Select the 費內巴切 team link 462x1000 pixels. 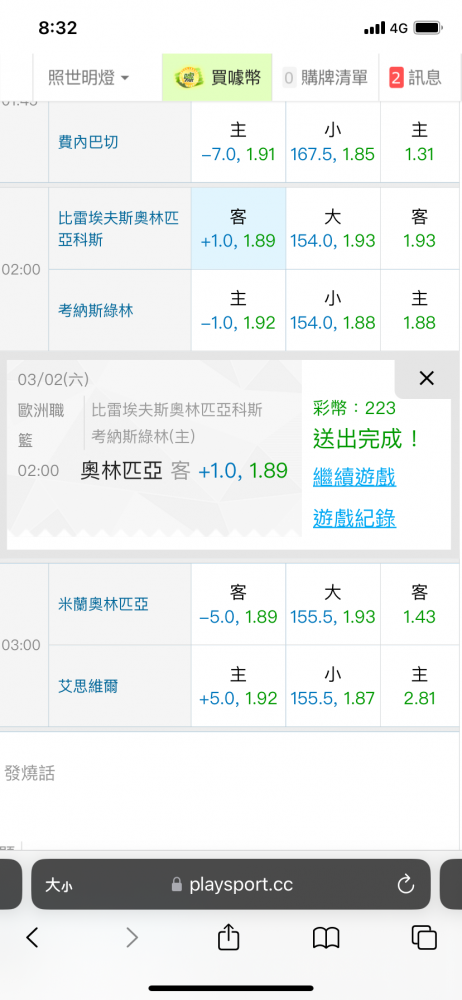[x=88, y=142]
